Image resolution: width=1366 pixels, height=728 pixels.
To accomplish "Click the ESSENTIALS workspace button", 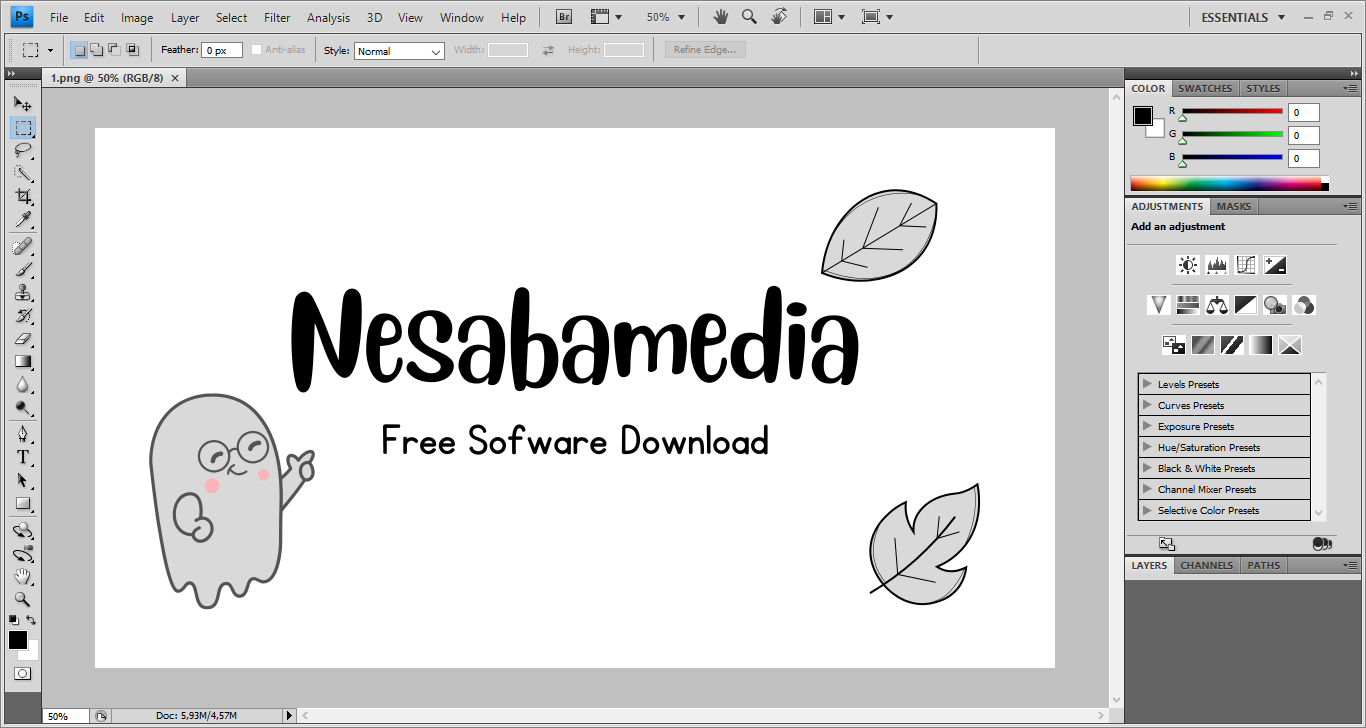I will (x=1243, y=17).
